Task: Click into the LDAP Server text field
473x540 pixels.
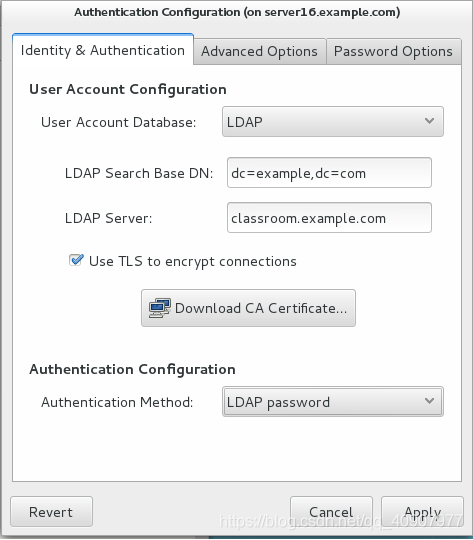Action: tap(329, 218)
